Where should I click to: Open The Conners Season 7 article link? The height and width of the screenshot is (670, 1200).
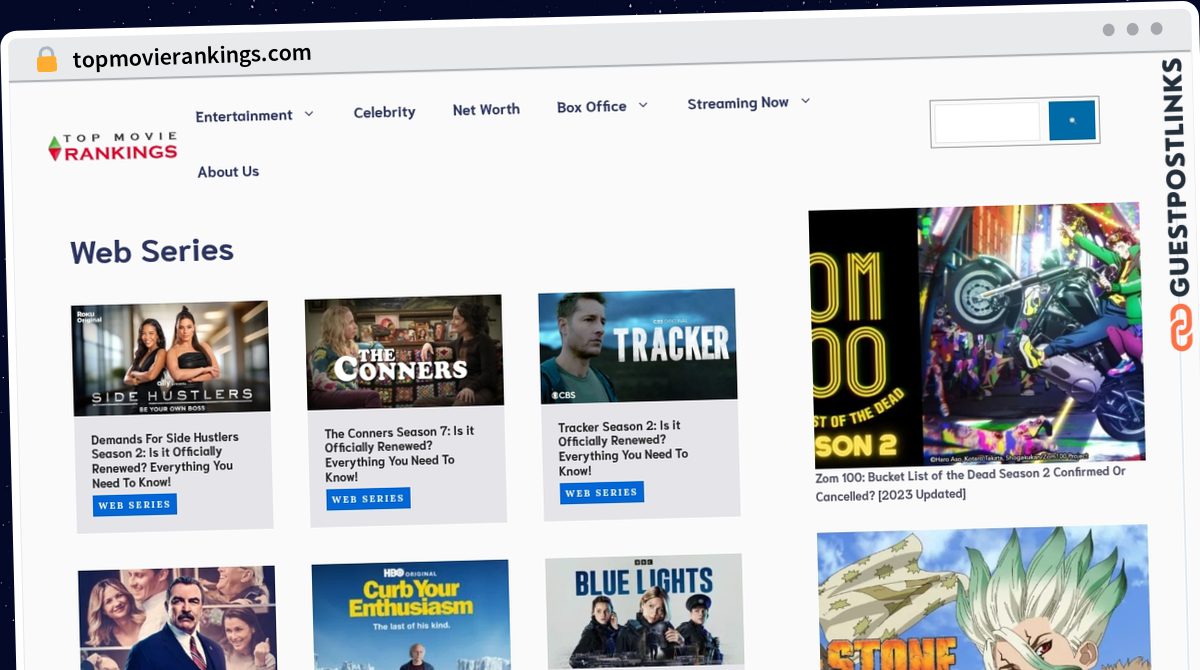coord(399,453)
